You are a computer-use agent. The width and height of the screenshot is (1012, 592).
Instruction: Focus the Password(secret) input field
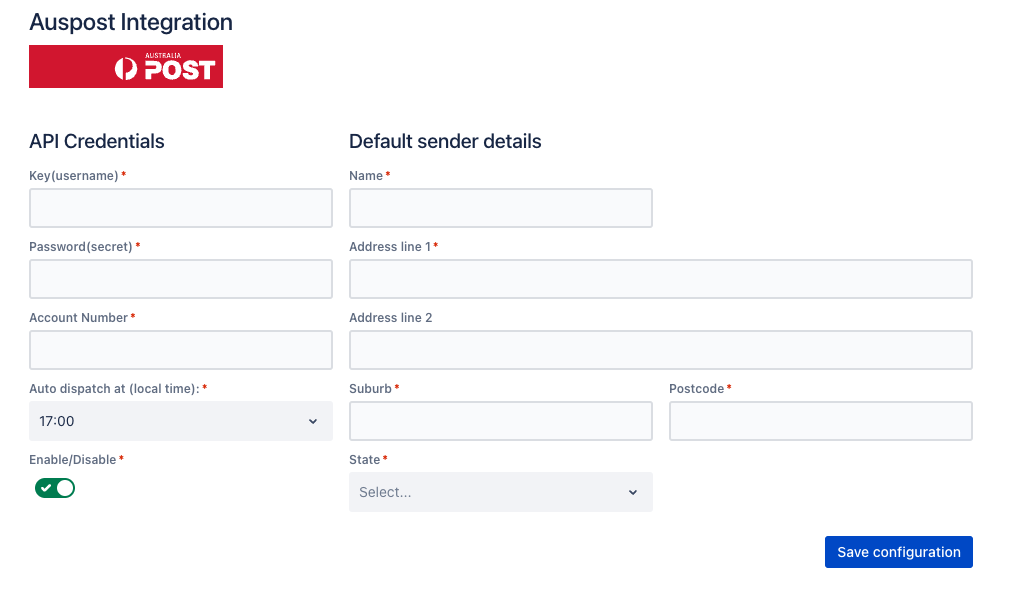click(x=181, y=279)
